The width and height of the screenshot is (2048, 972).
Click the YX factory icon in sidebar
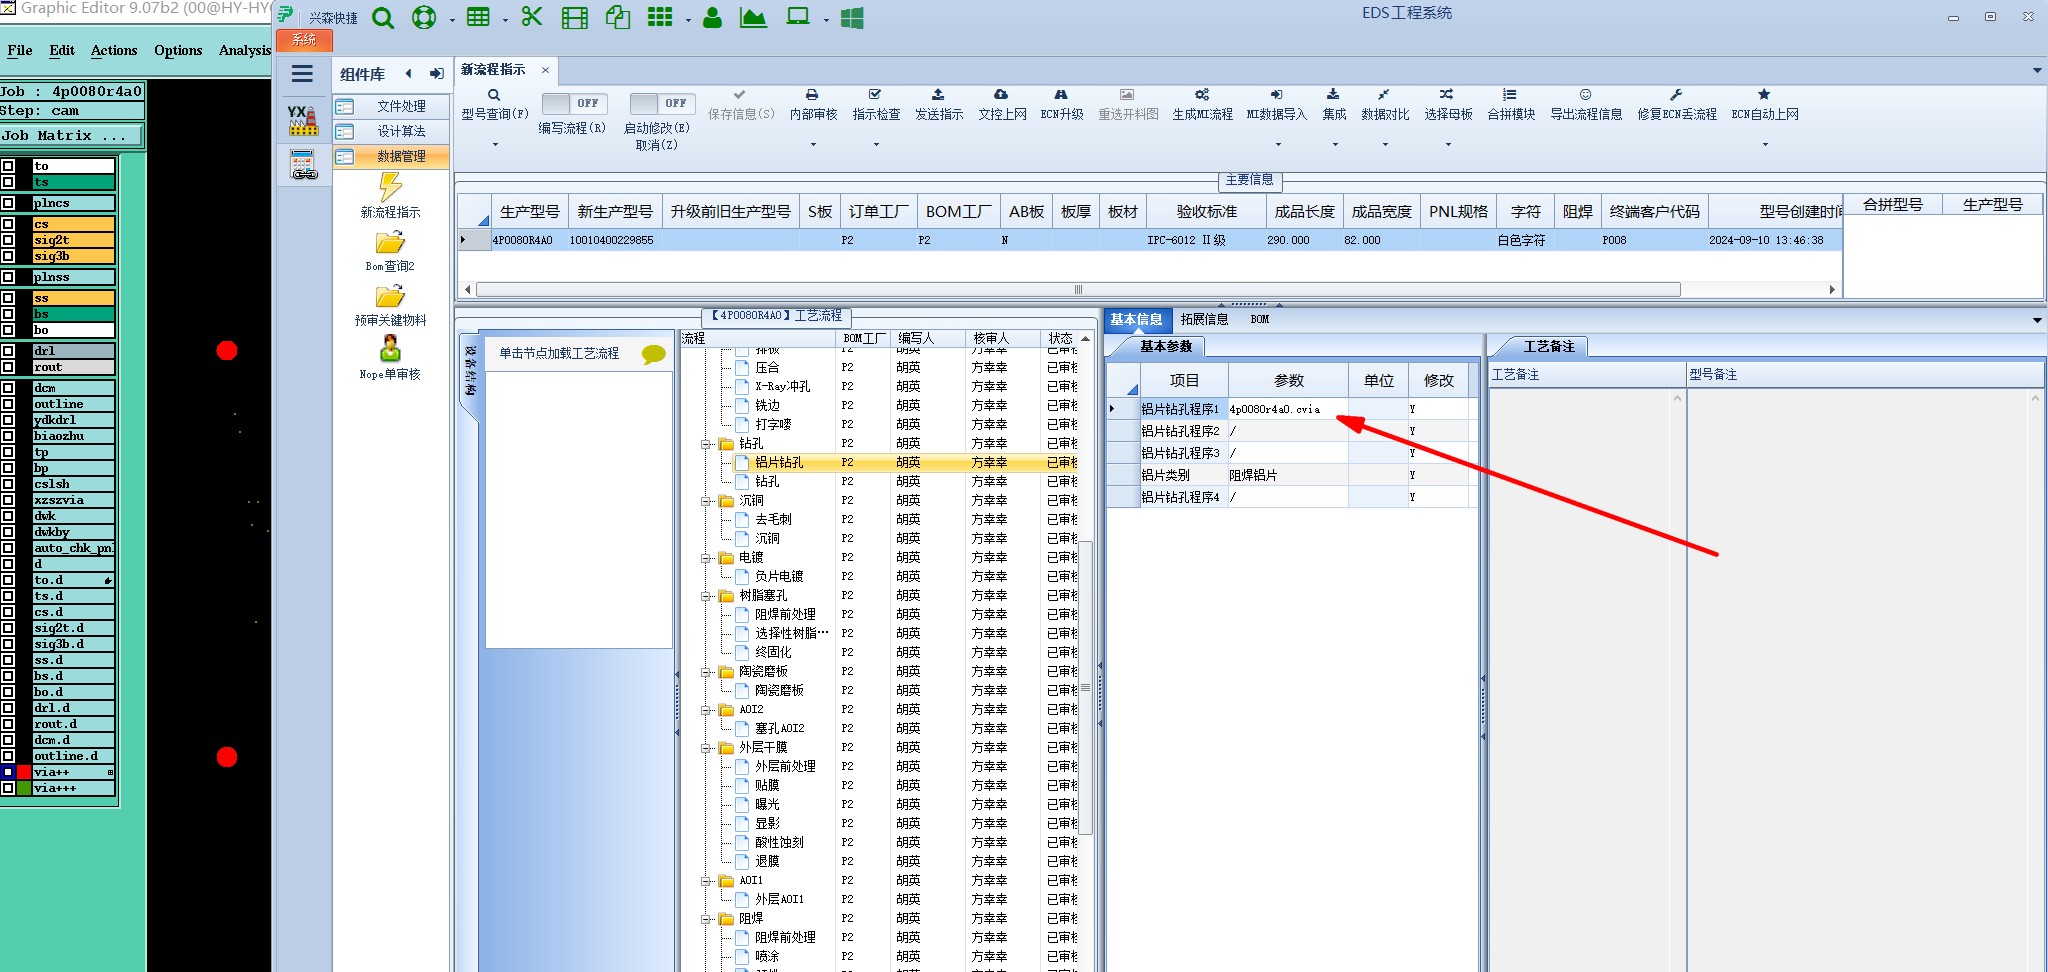303,120
